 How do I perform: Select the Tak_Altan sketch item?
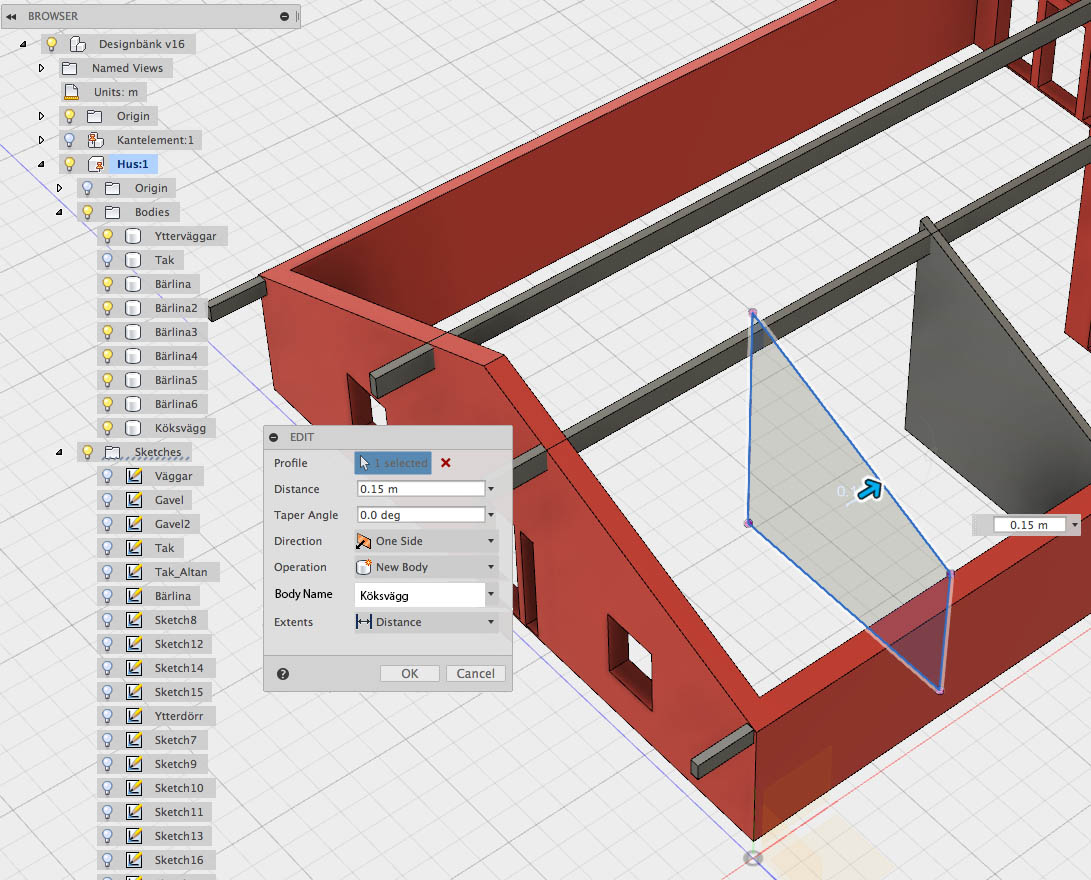tap(181, 572)
